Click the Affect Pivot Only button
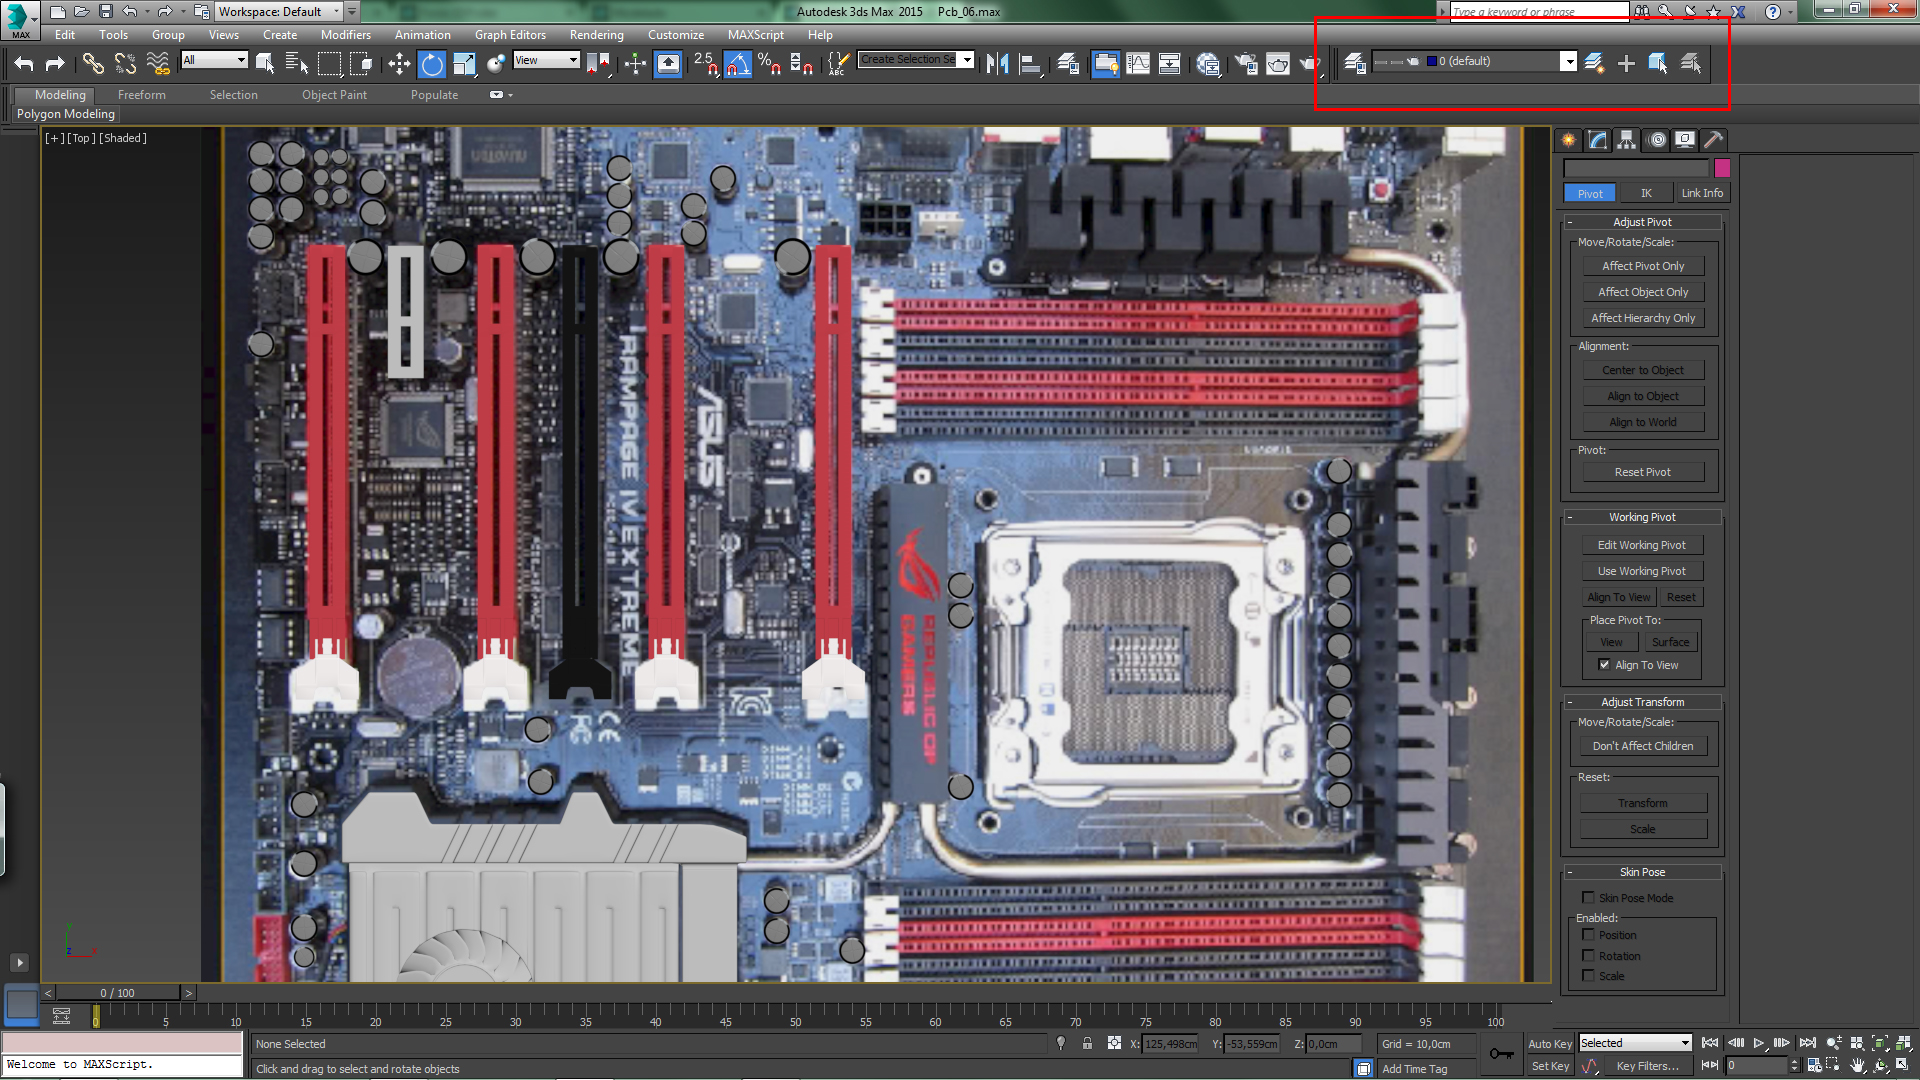 tap(1642, 266)
